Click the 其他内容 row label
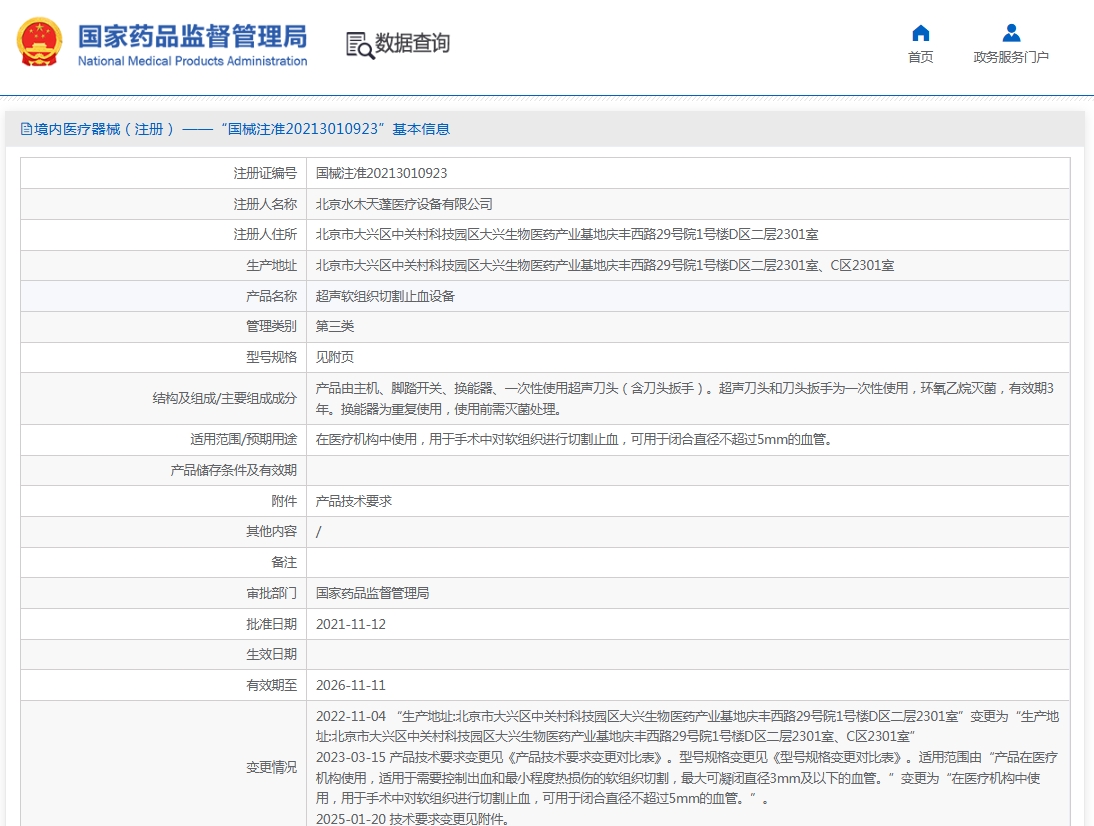1094x826 pixels. [x=271, y=532]
